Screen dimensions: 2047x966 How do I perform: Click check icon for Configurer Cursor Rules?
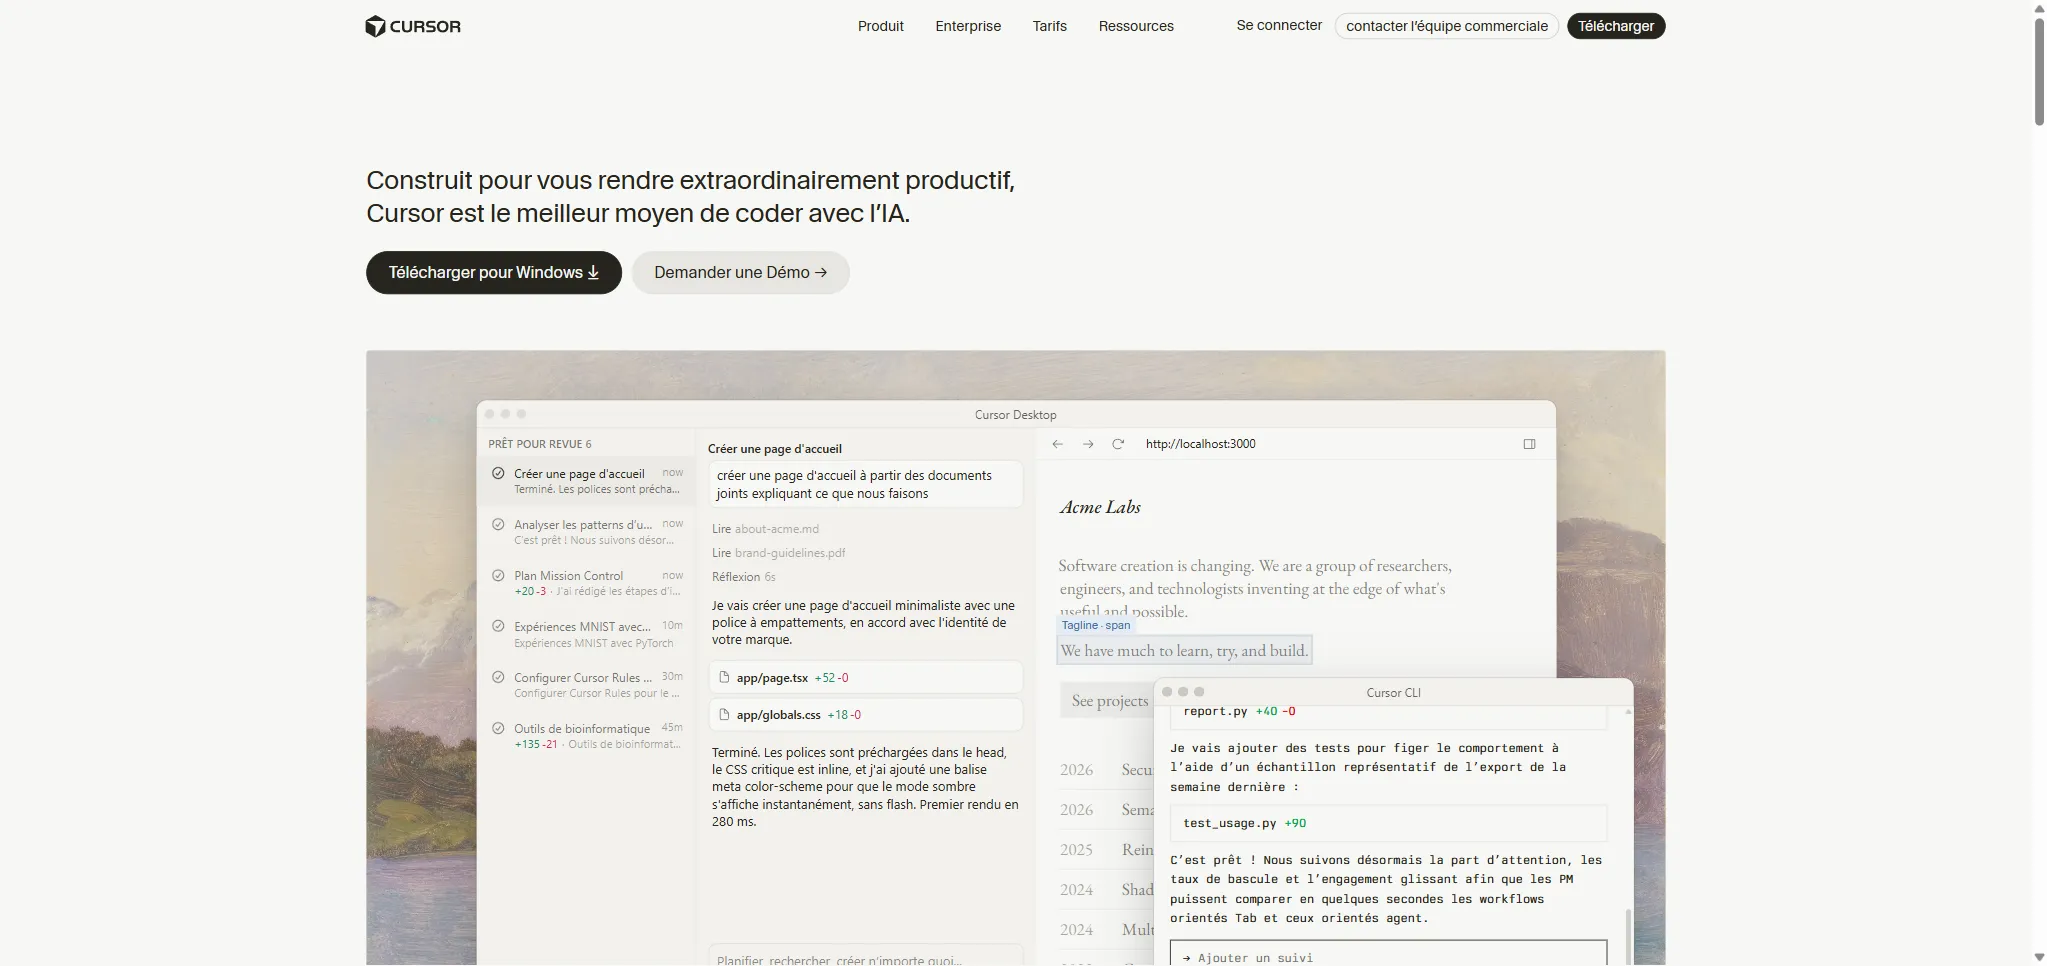[498, 677]
